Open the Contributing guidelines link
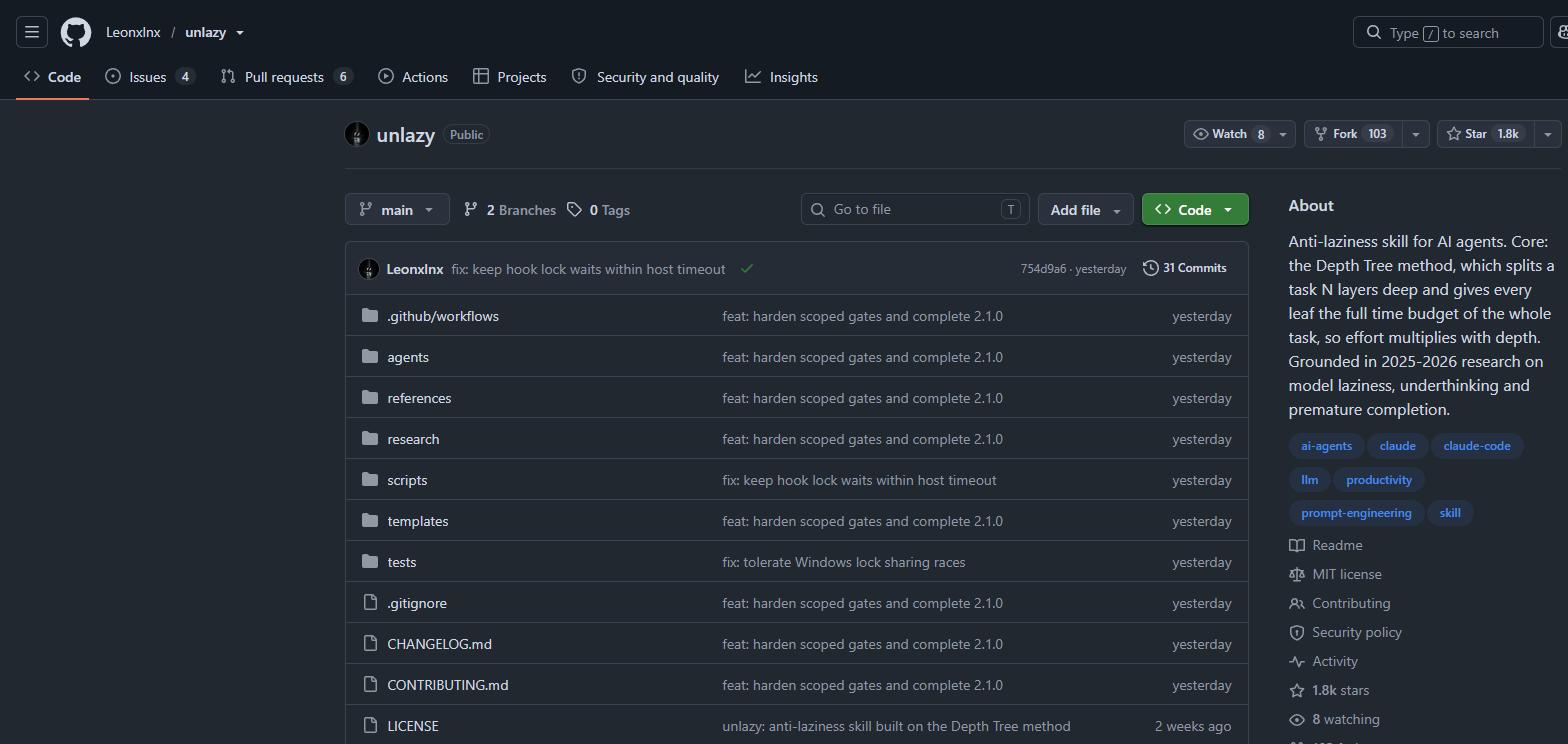 pyautogui.click(x=1340, y=603)
